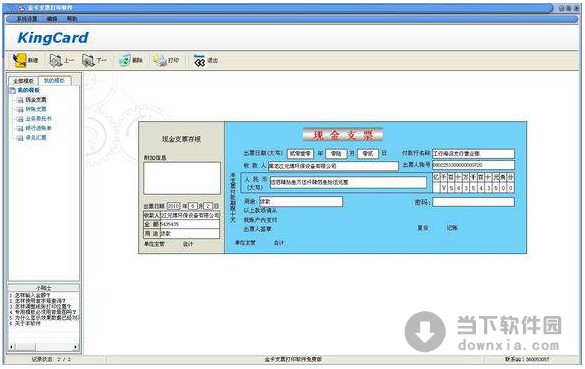Viewport: 585px width, 369px height.
Task: Click the 新建 (New) toolbar icon
Action: 19,60
